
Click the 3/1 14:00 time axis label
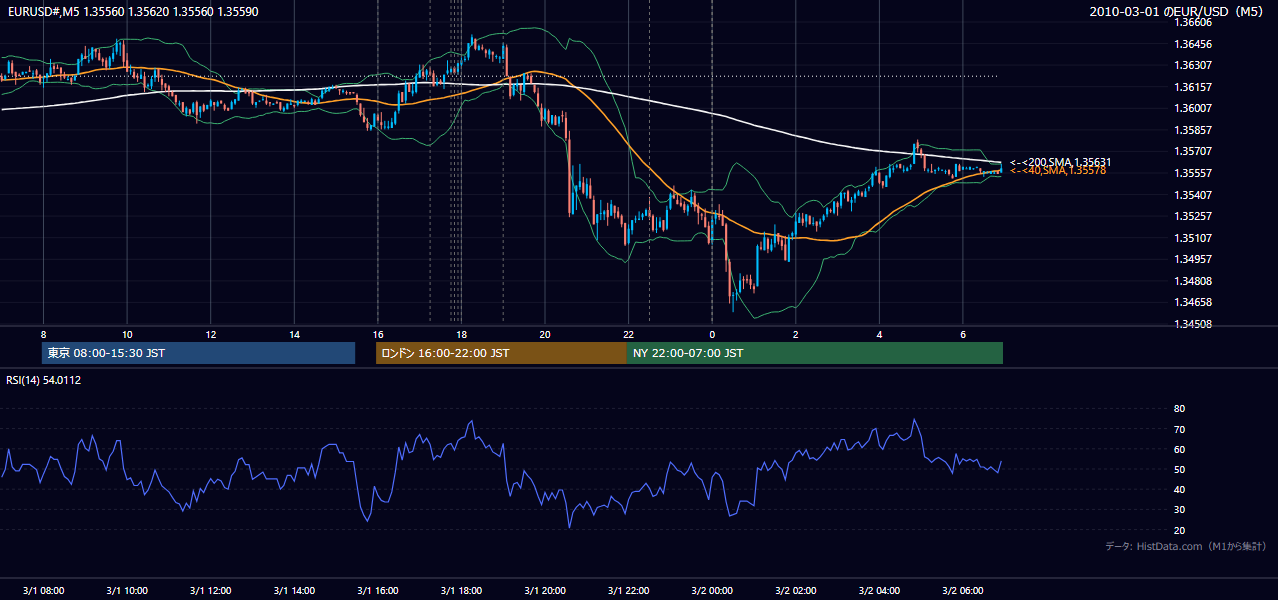(x=294, y=591)
